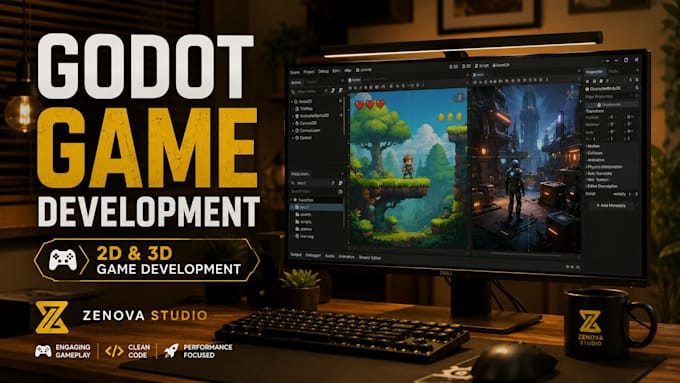Click the TileMap node icon in scene tree

pos(296,109)
